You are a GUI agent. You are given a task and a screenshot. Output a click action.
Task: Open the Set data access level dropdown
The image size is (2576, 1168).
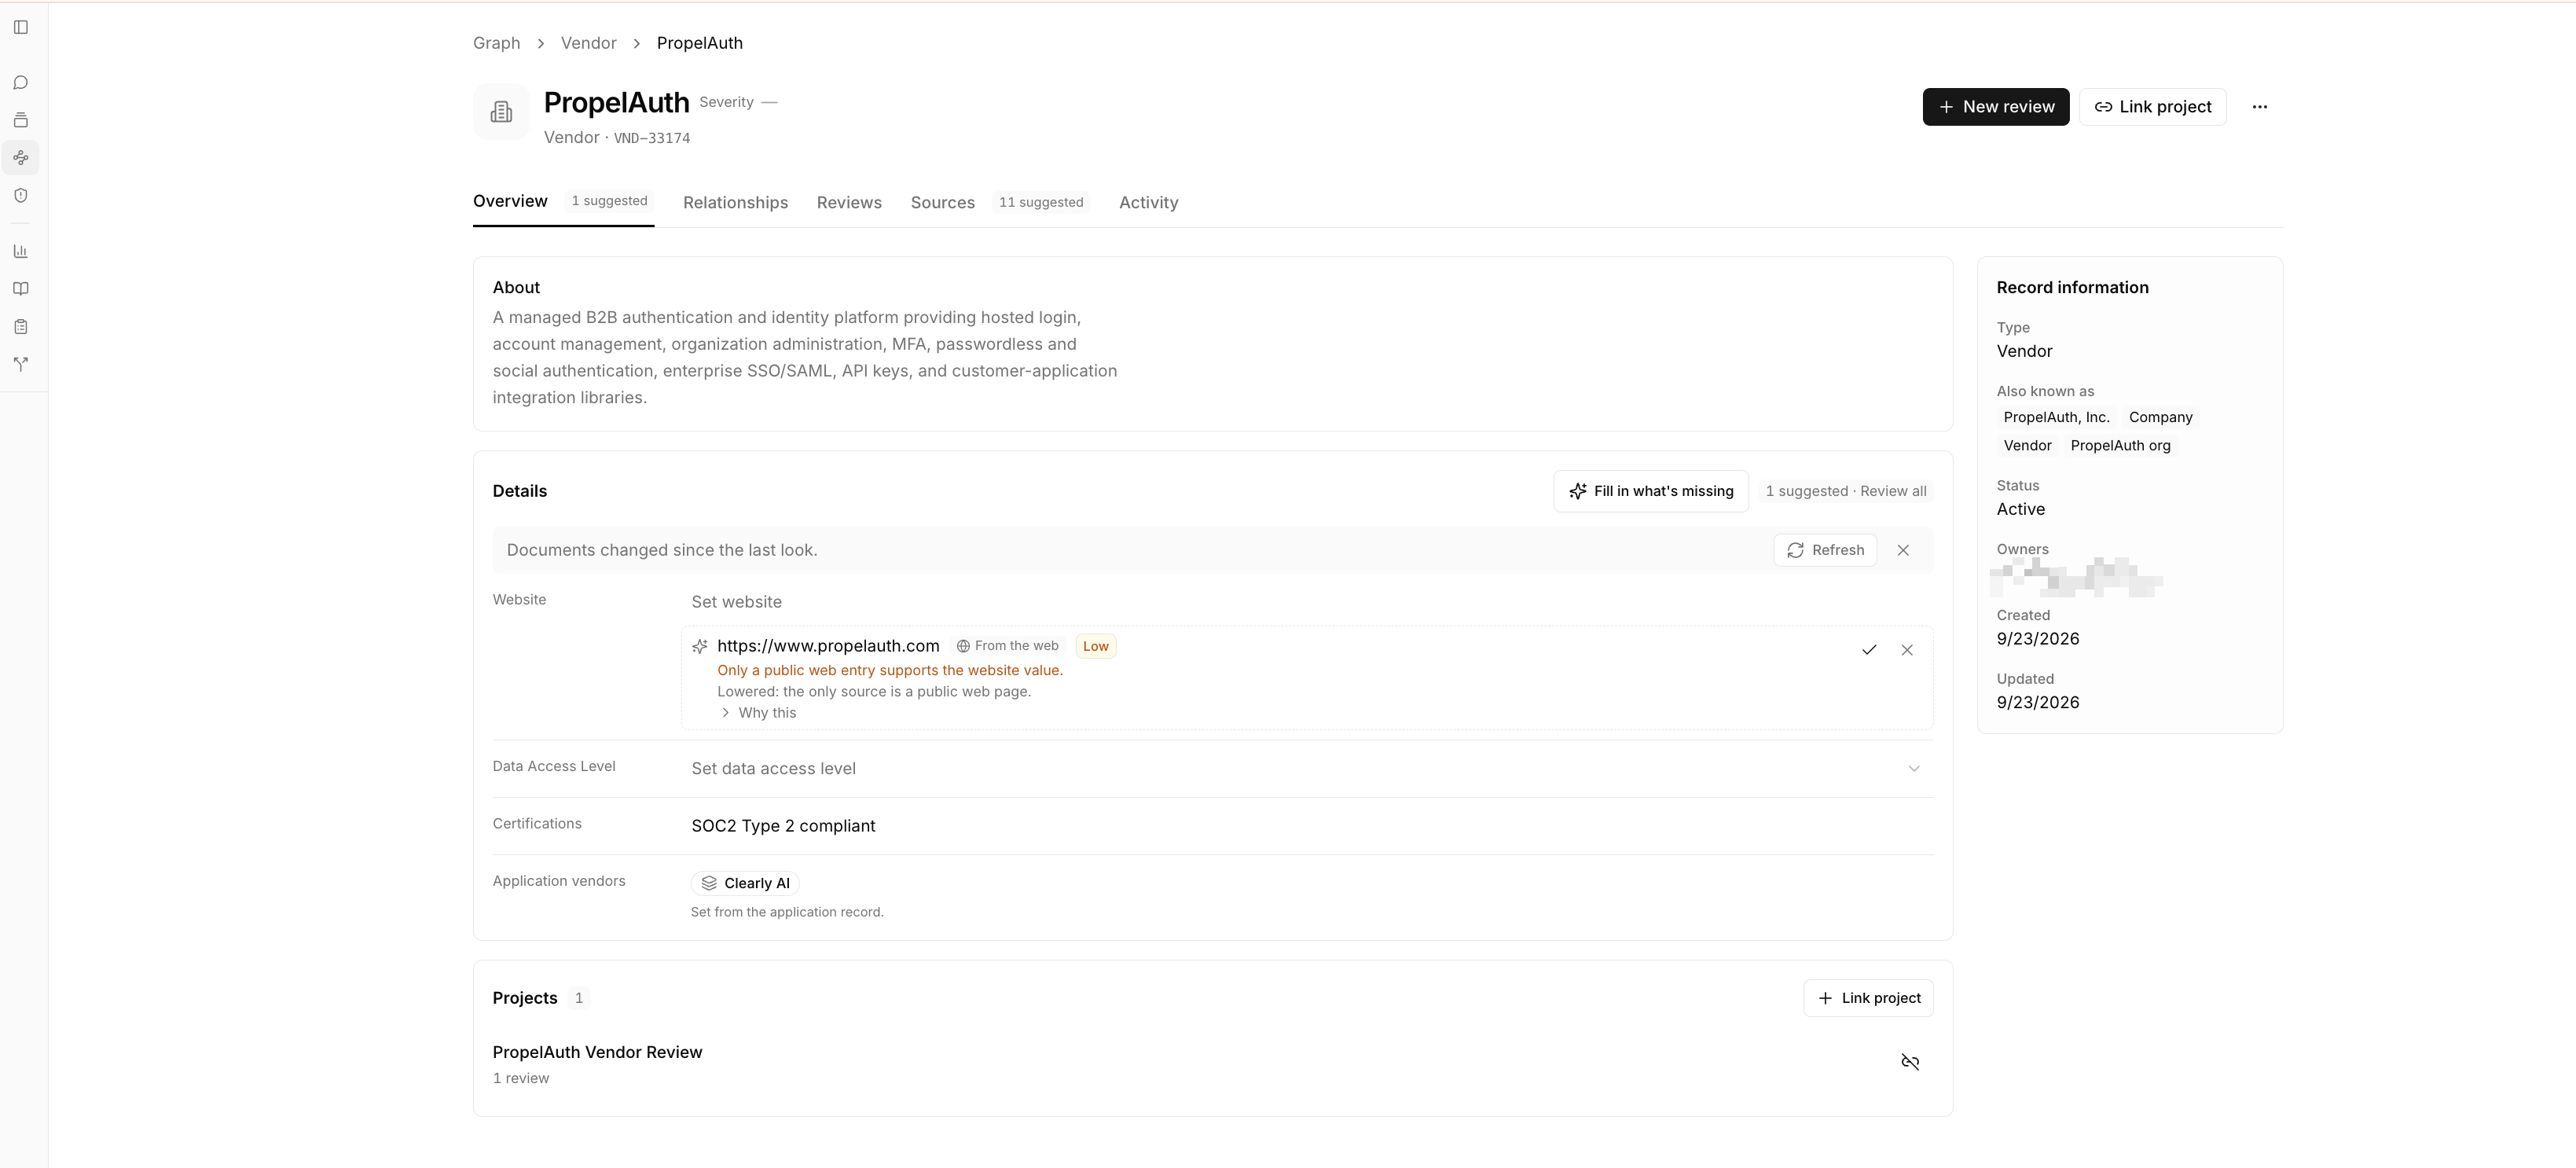tap(1307, 769)
